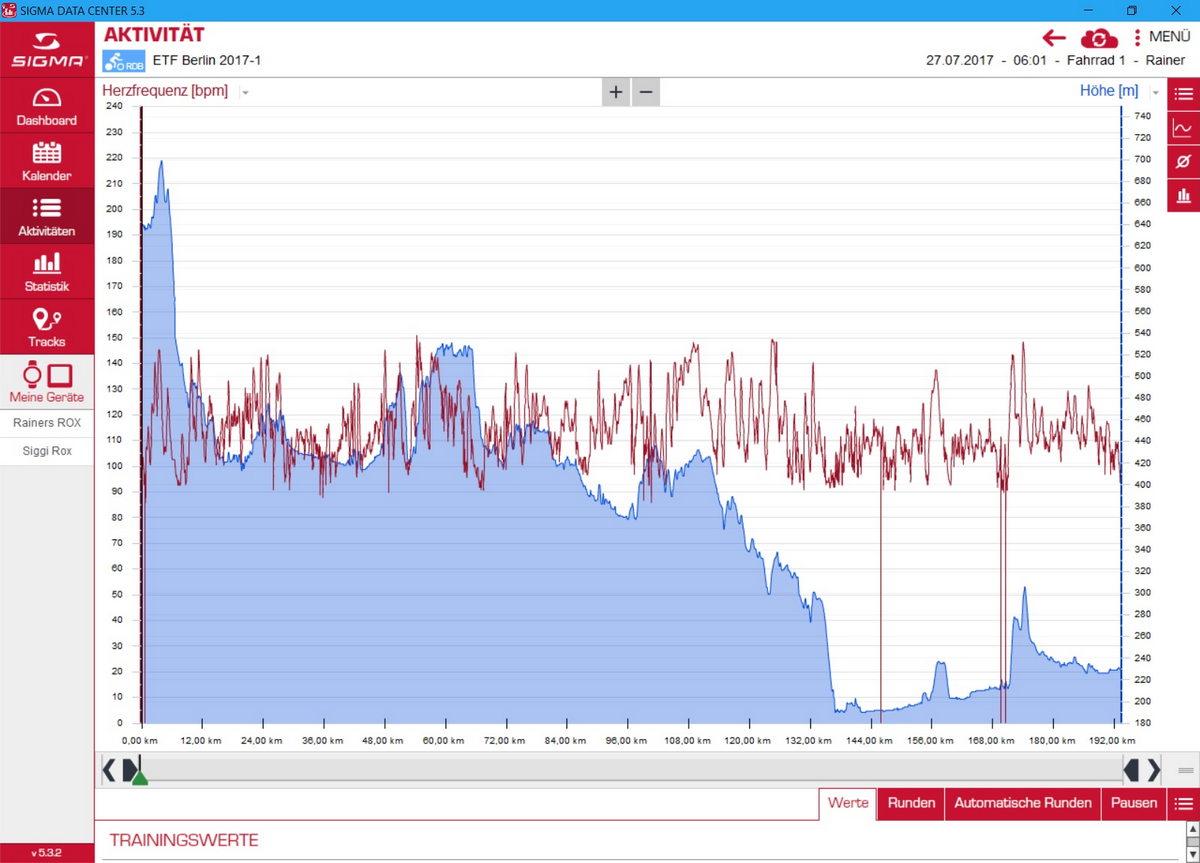Open the Tracks section
The height and width of the screenshot is (863, 1200).
pyautogui.click(x=47, y=327)
